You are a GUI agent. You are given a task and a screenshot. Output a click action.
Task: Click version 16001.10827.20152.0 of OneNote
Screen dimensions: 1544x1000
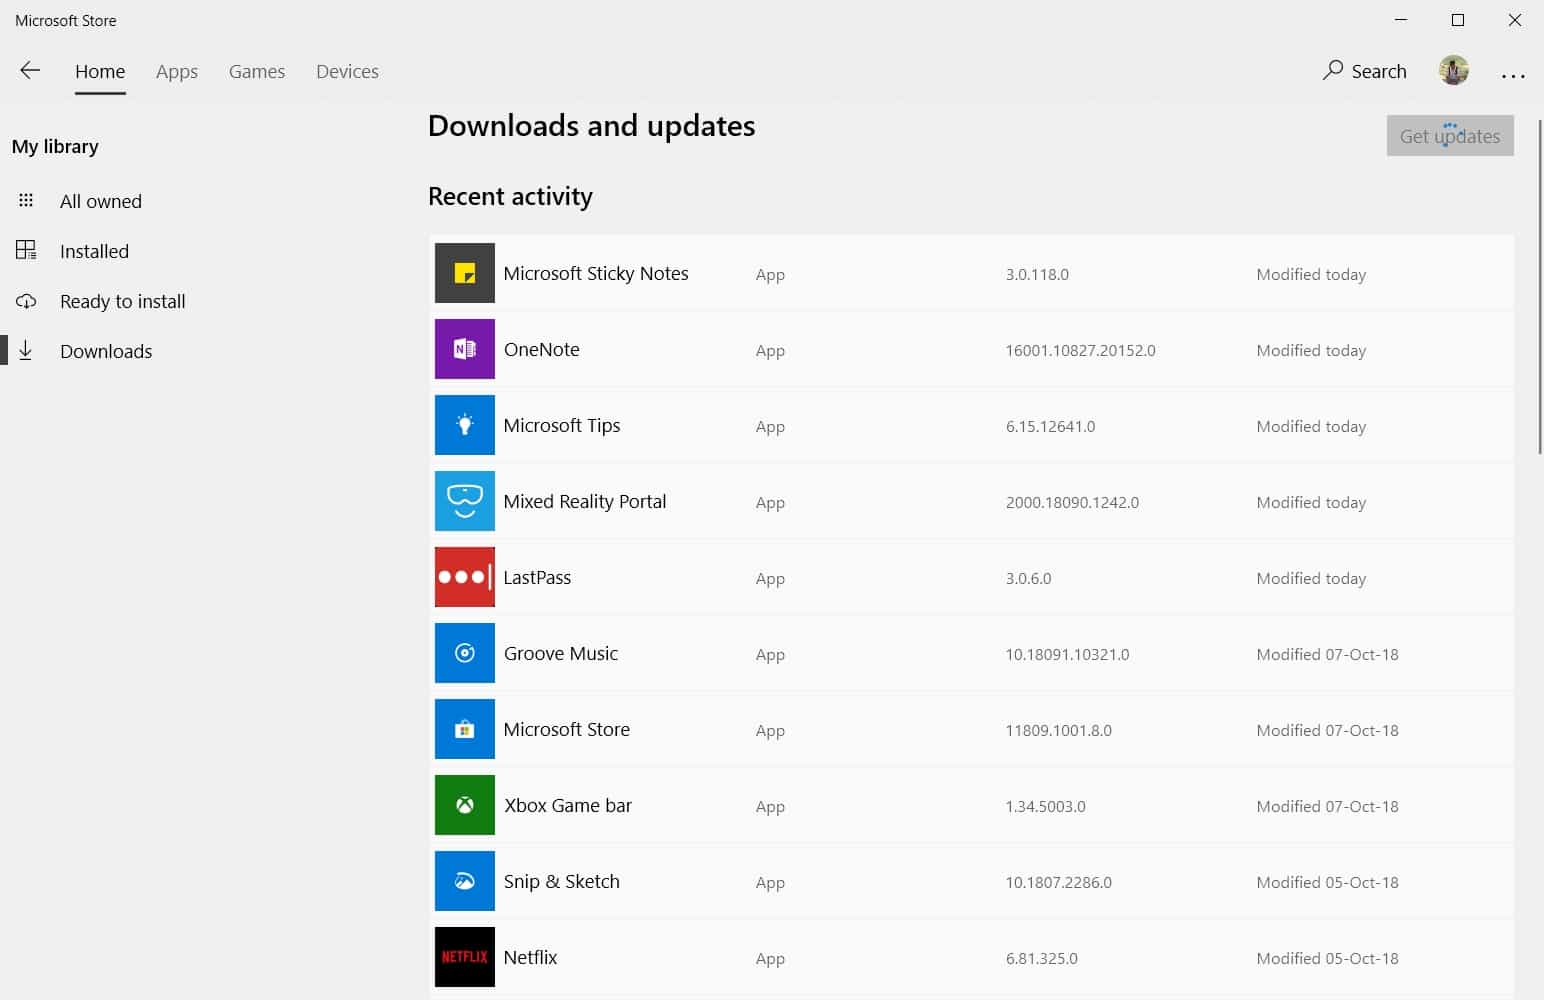pyautogui.click(x=1080, y=350)
